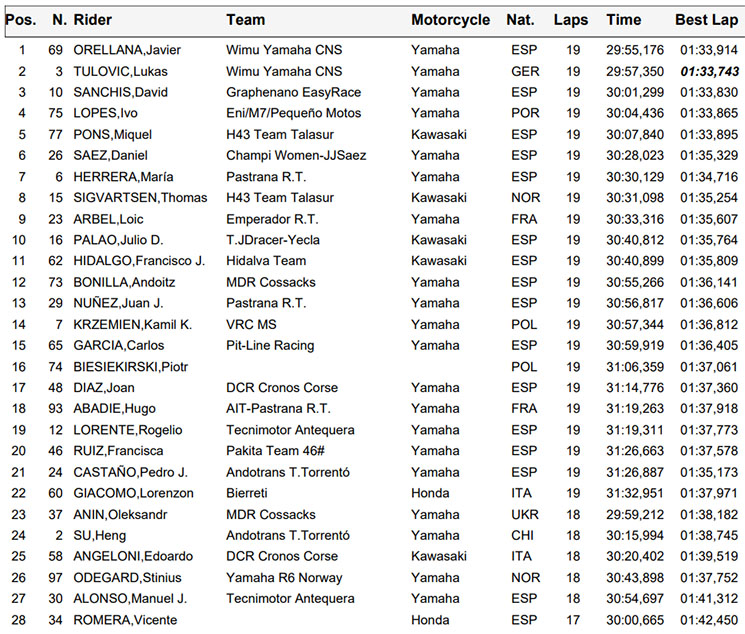Image resolution: width=745 pixels, height=634 pixels.
Task: Click time '30:20,402'
Action: click(635, 557)
